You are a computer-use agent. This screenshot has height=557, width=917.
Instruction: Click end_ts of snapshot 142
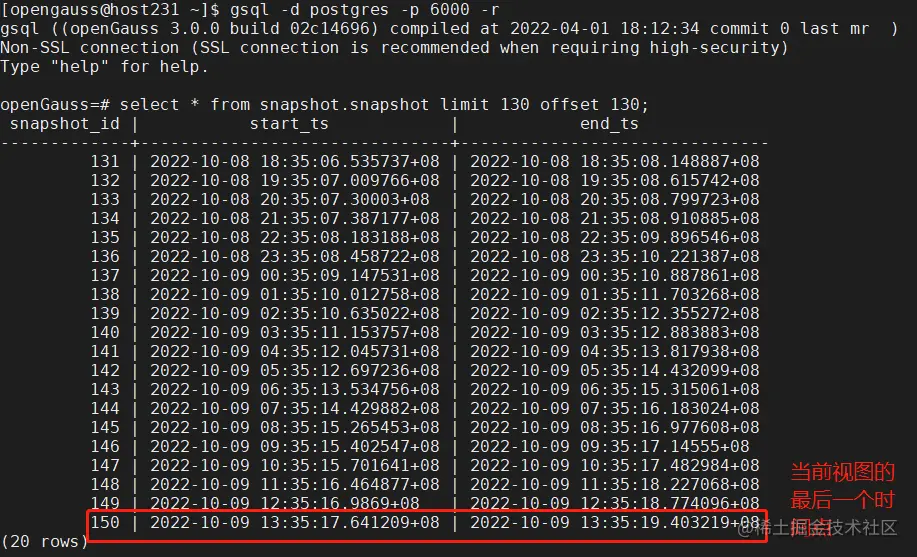[615, 370]
